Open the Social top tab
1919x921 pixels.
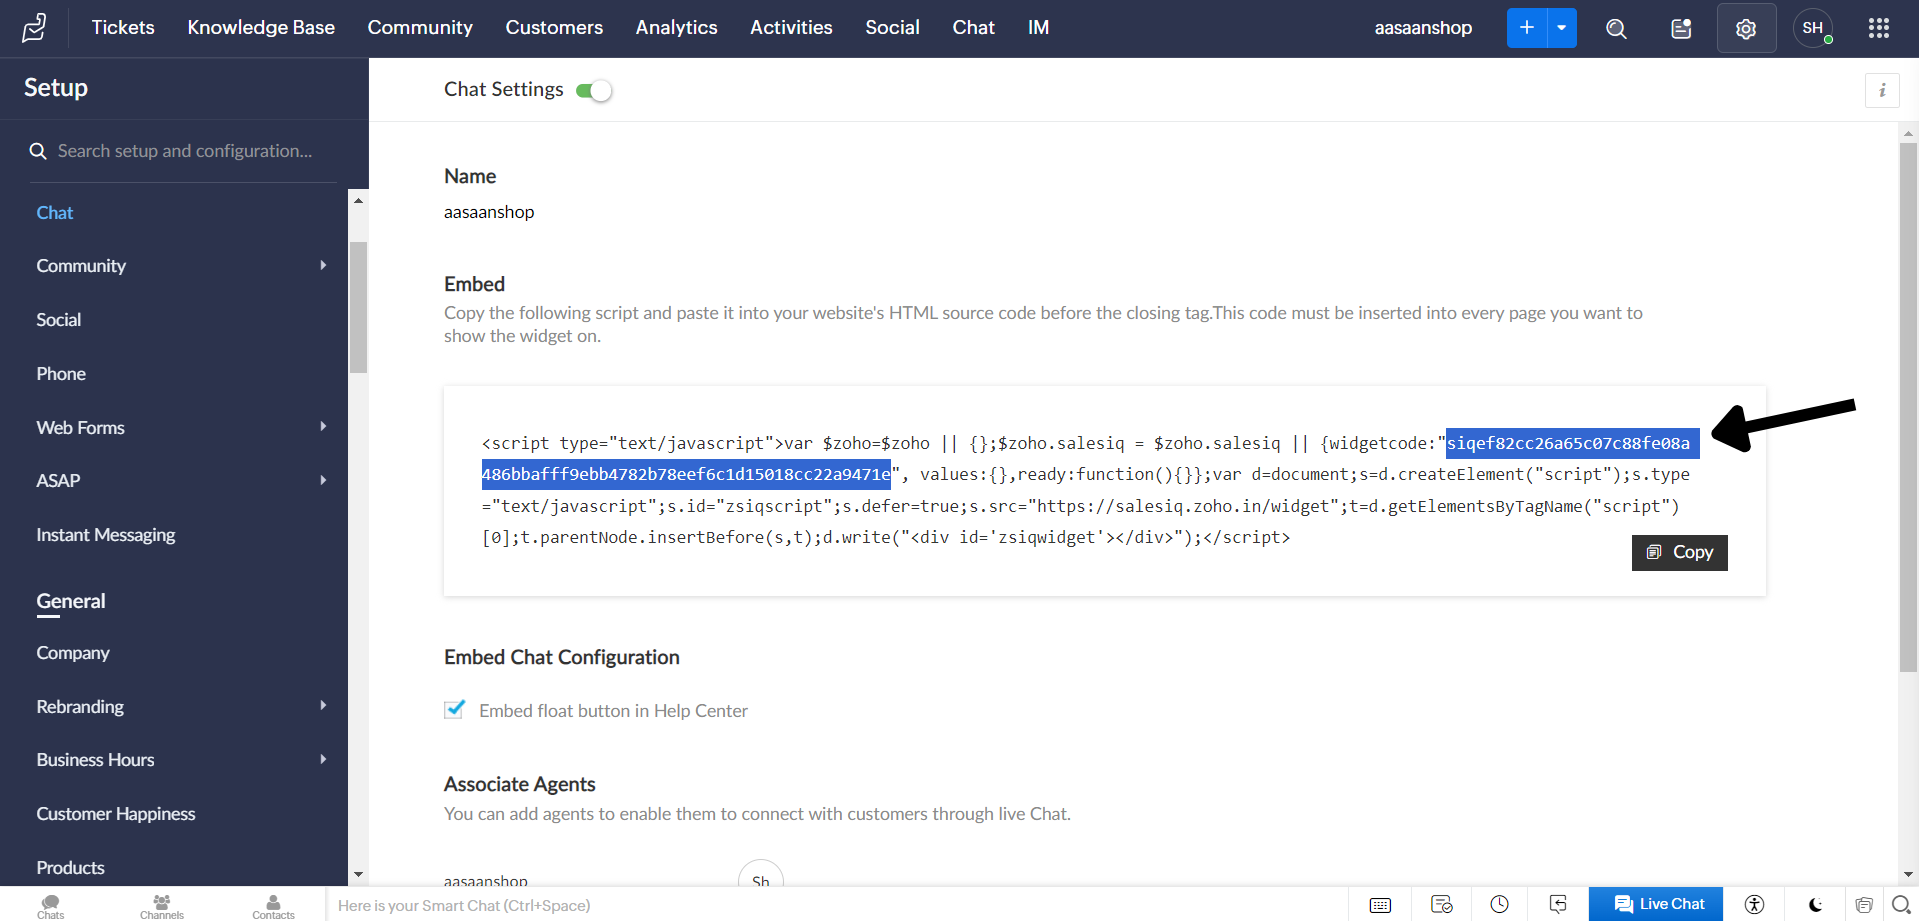892,28
